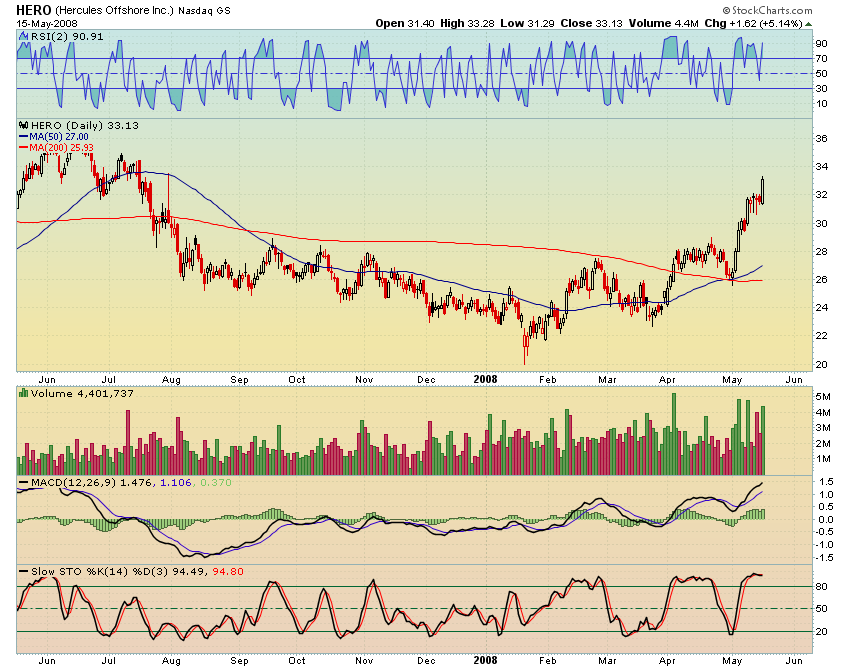Screen dimensions: 850x668
Task: Click the 22 price axis label
Action: point(821,336)
